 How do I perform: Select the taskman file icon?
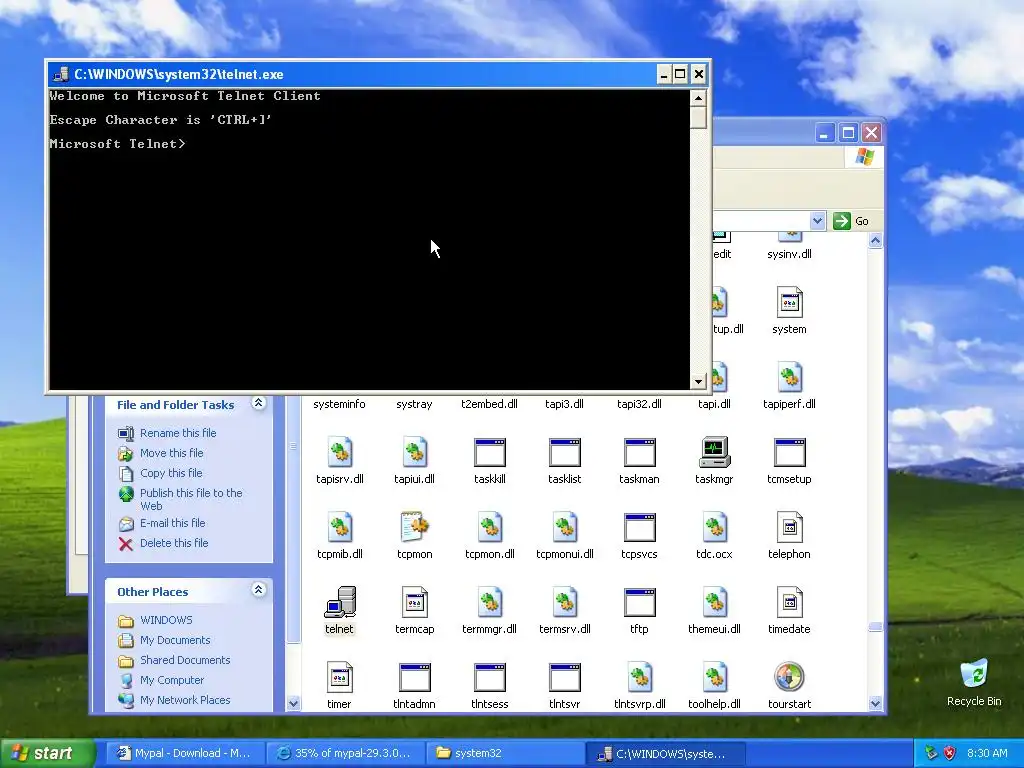pos(639,452)
